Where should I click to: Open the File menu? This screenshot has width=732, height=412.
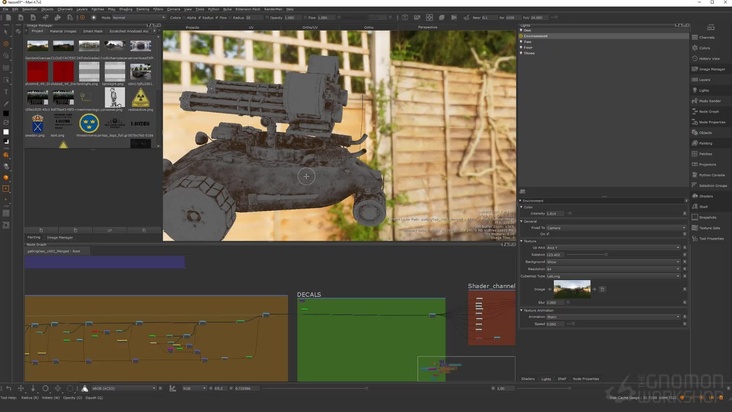[x=5, y=9]
